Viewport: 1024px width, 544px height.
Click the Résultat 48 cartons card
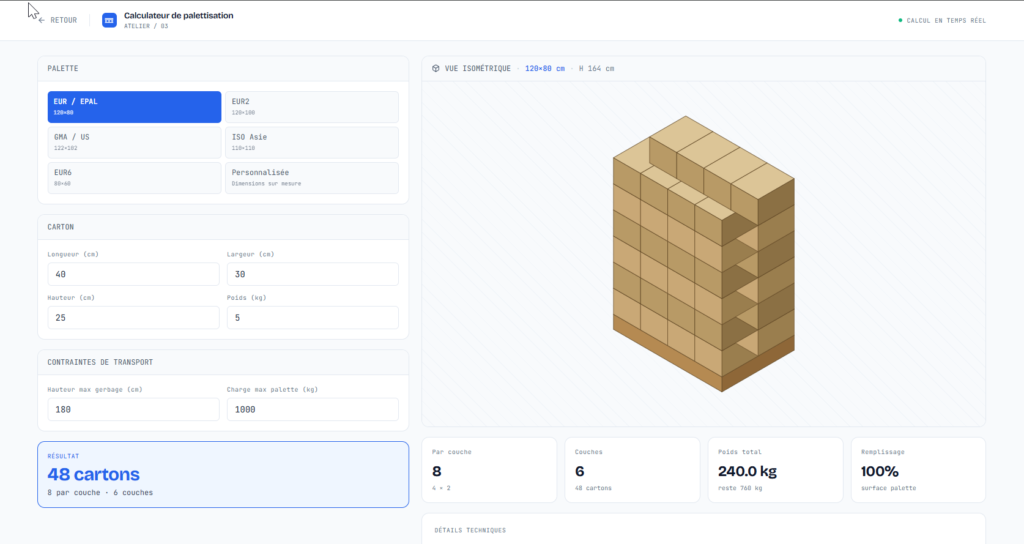point(223,475)
